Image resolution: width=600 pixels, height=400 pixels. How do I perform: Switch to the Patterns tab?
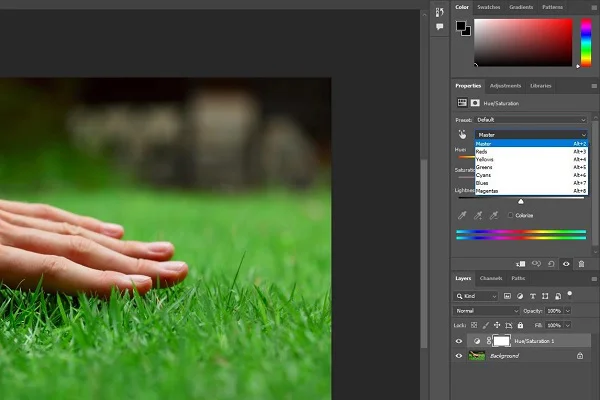point(552,7)
